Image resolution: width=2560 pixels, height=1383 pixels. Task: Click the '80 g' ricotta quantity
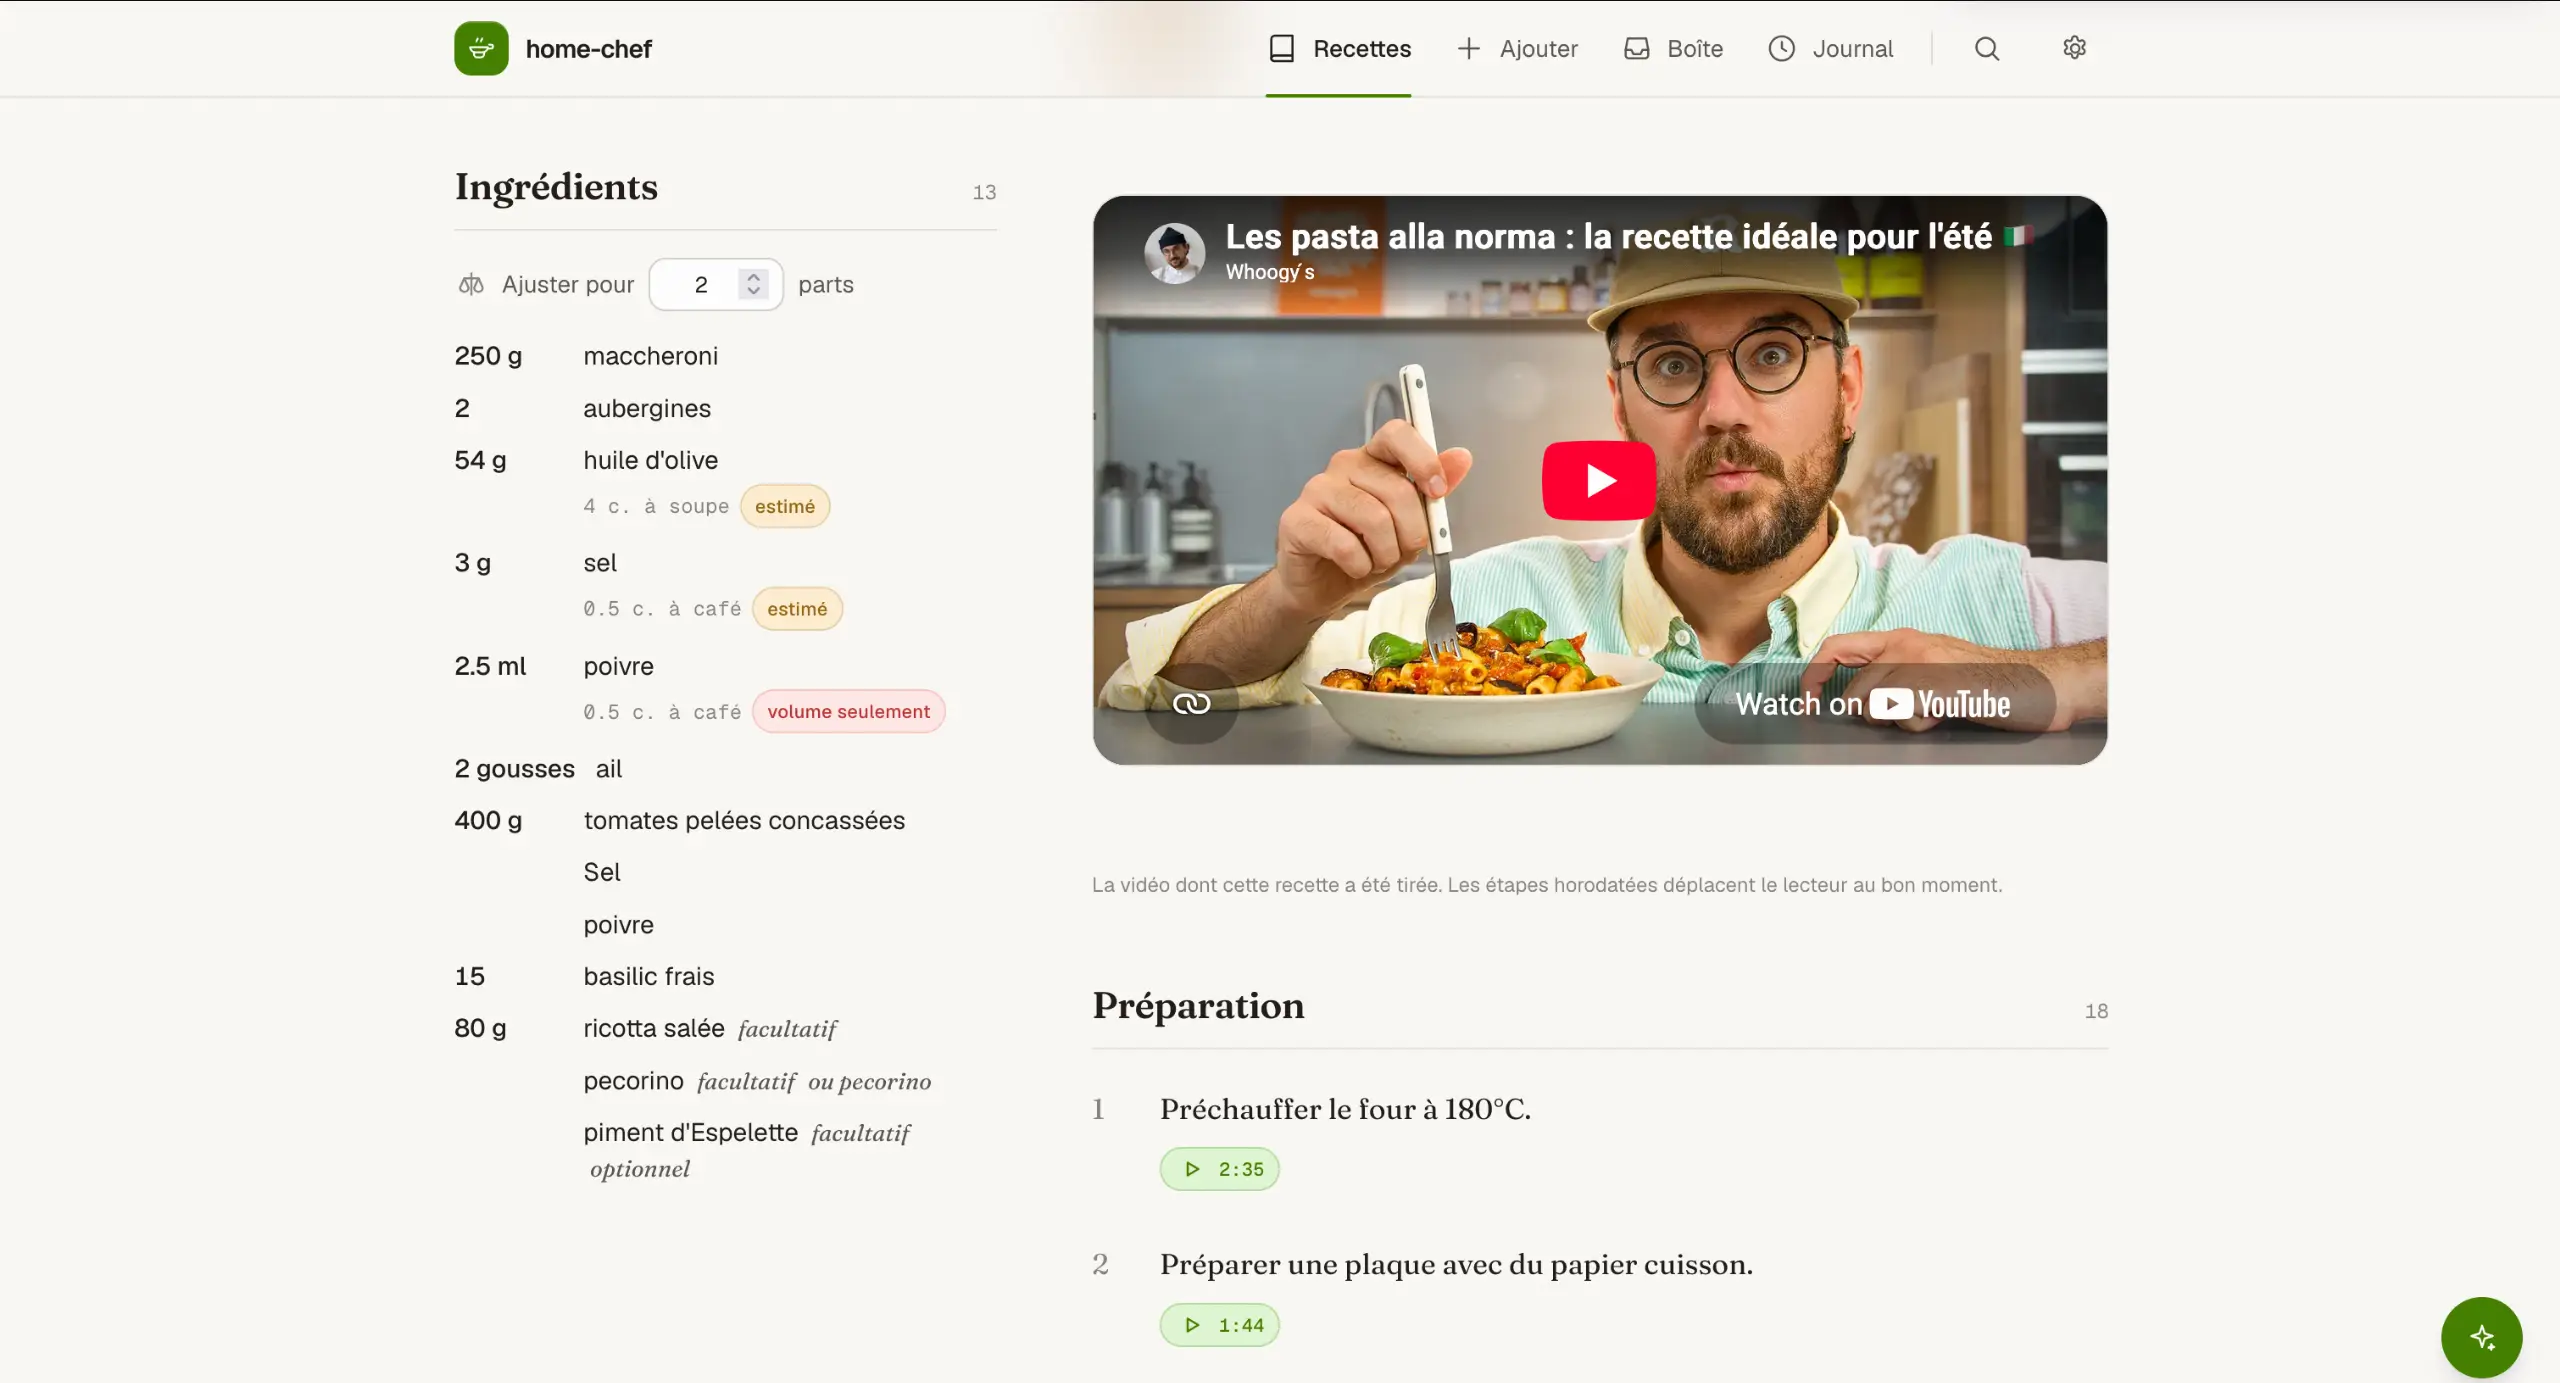480,1029
